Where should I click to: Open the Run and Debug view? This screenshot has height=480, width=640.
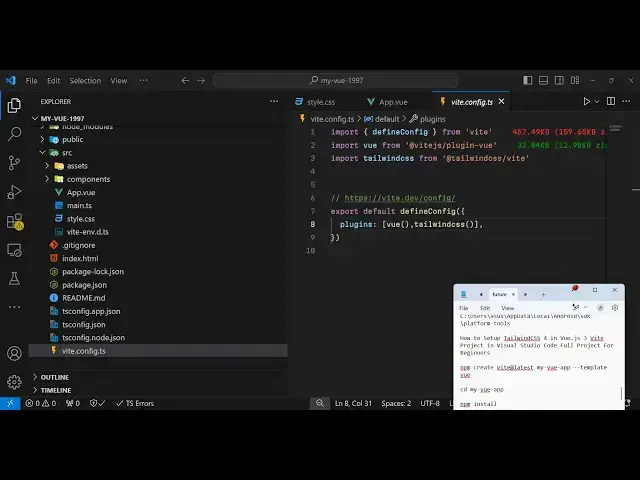tap(14, 192)
